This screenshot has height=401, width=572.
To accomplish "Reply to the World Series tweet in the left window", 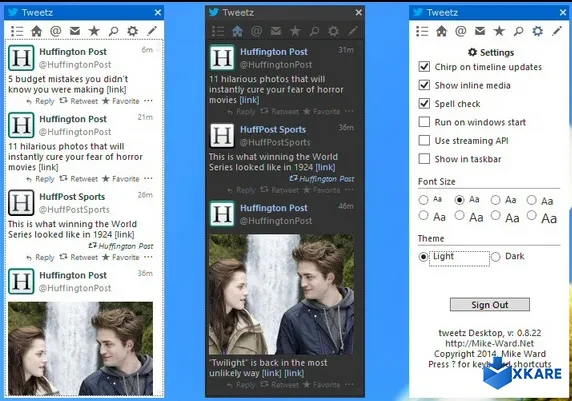I will coord(40,258).
